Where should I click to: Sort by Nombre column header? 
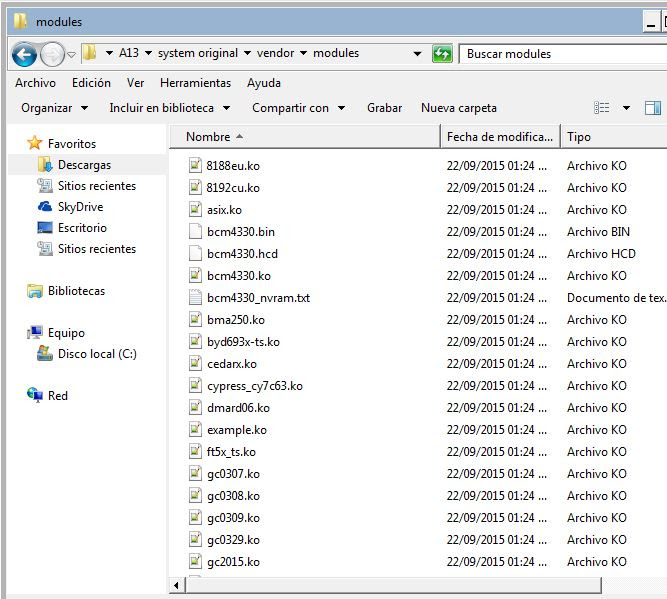click(305, 137)
